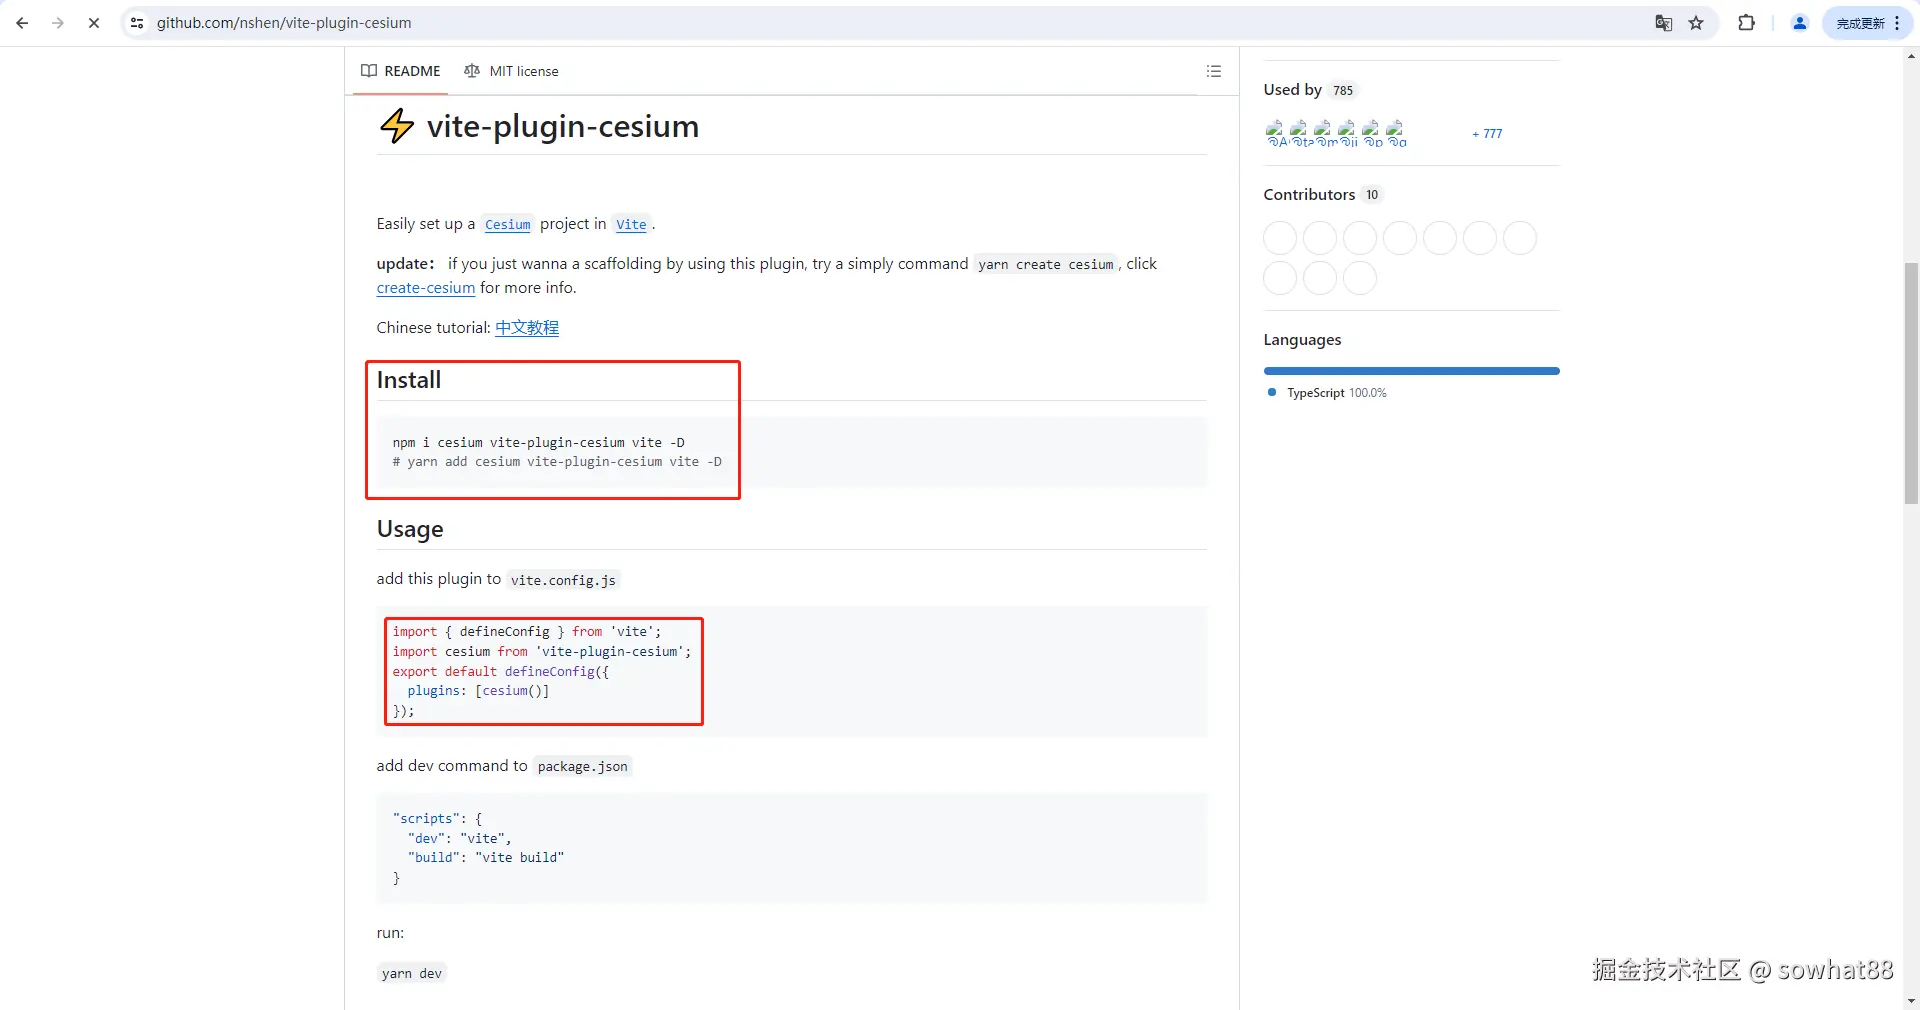Open the Contributors section heading
Image resolution: width=1920 pixels, height=1010 pixels.
(x=1308, y=195)
